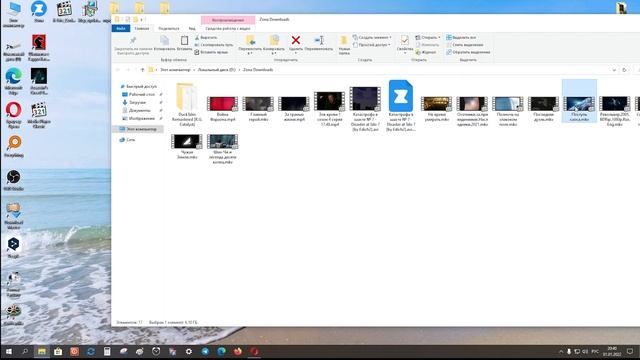Click the Copy to folder icon
640x360 pixels.
[274, 40]
